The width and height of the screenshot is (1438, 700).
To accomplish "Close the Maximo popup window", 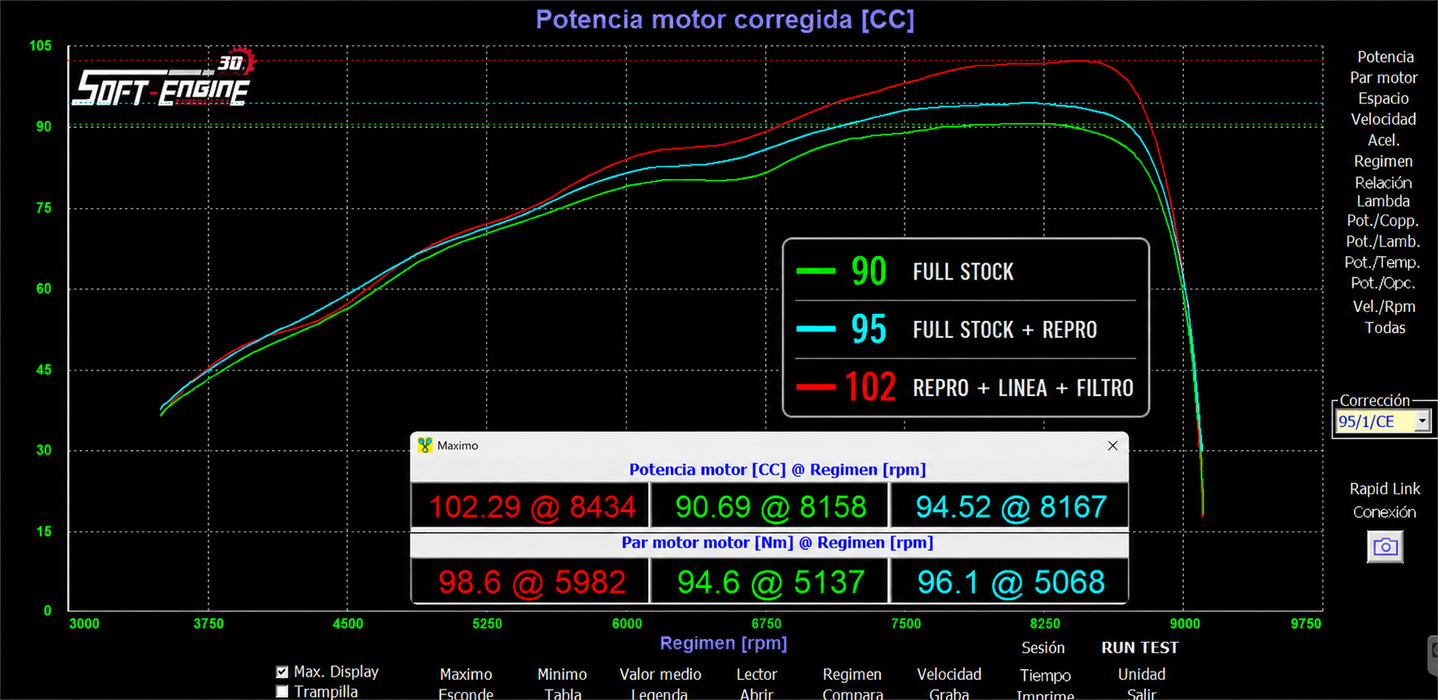I will tap(1112, 446).
